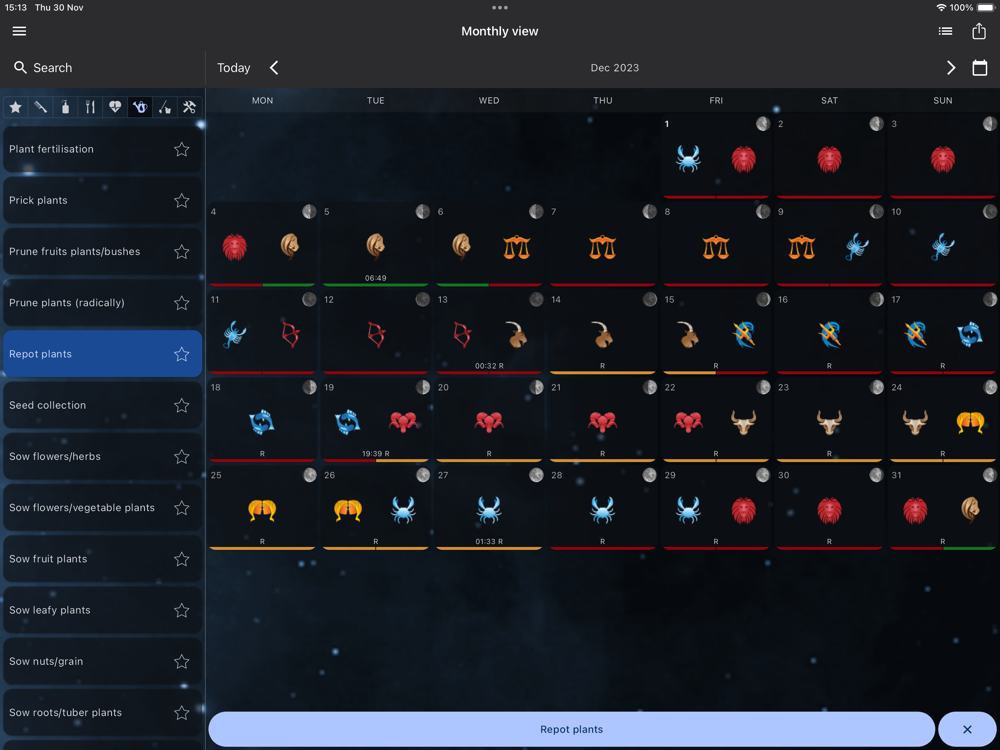Viewport: 1000px width, 750px height.
Task: Click the Taurus bull icon on December 23
Action: [x=829, y=422]
